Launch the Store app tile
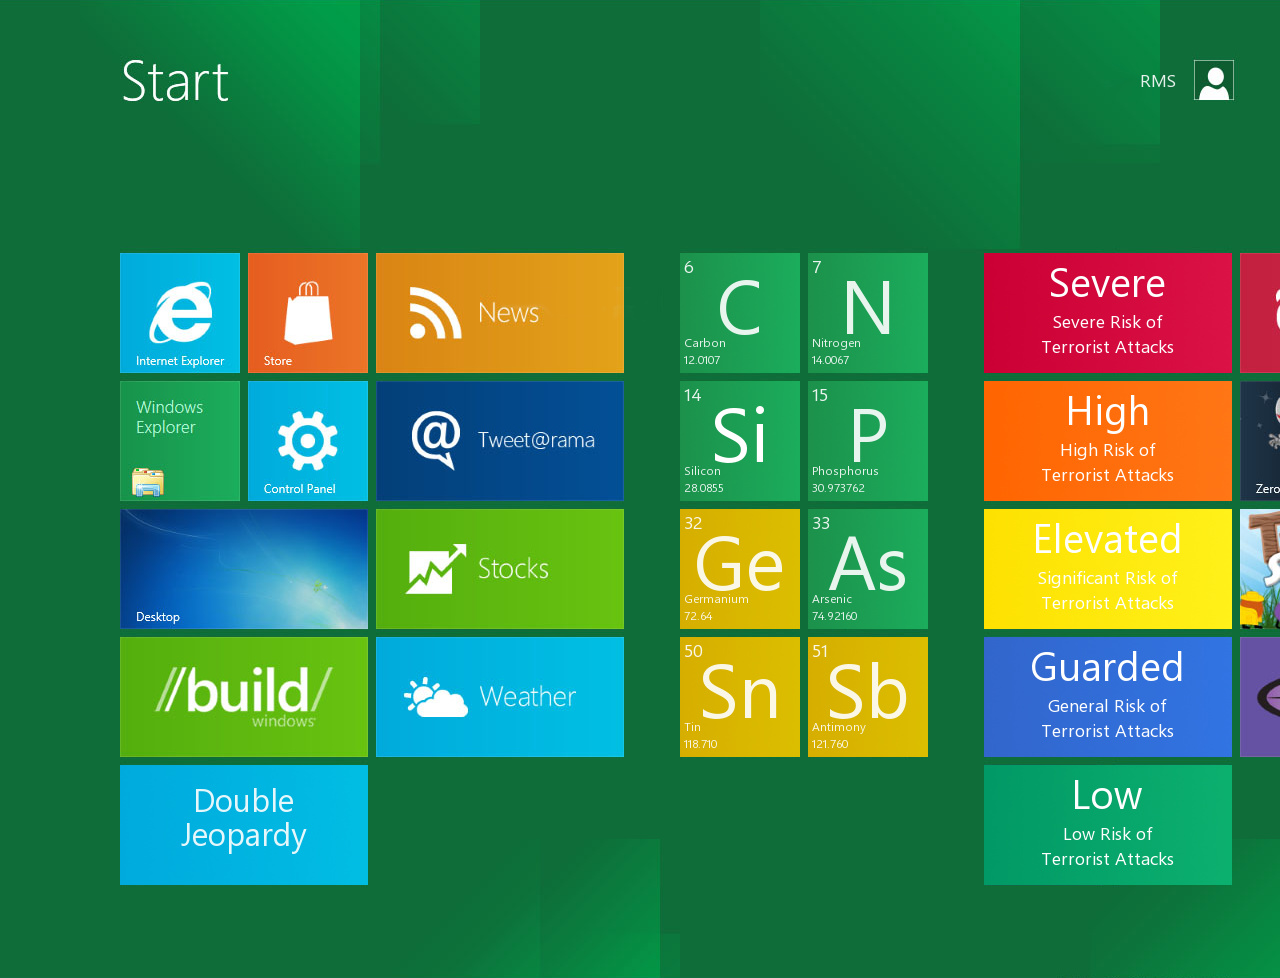 pyautogui.click(x=308, y=313)
